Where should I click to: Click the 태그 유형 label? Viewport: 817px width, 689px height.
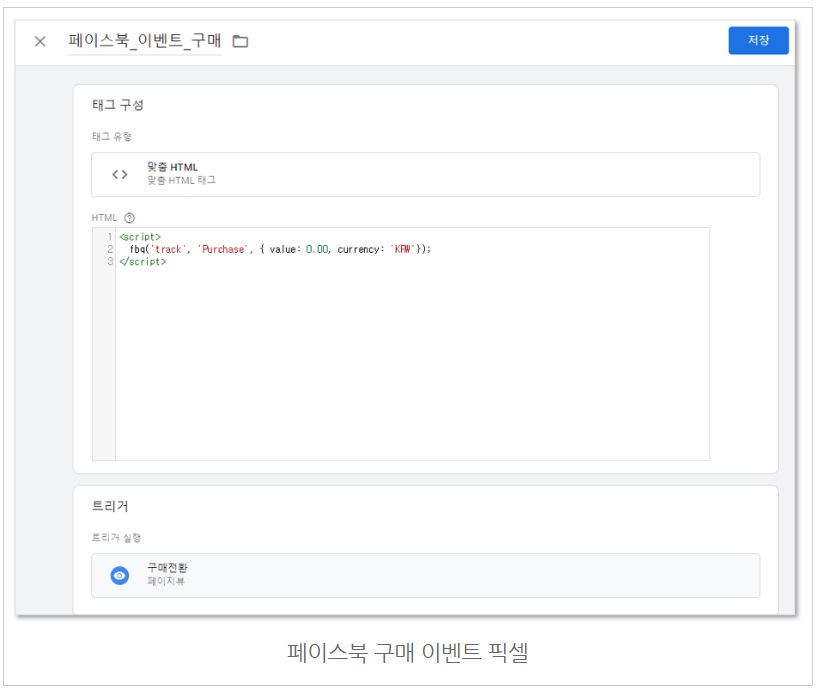(x=112, y=137)
